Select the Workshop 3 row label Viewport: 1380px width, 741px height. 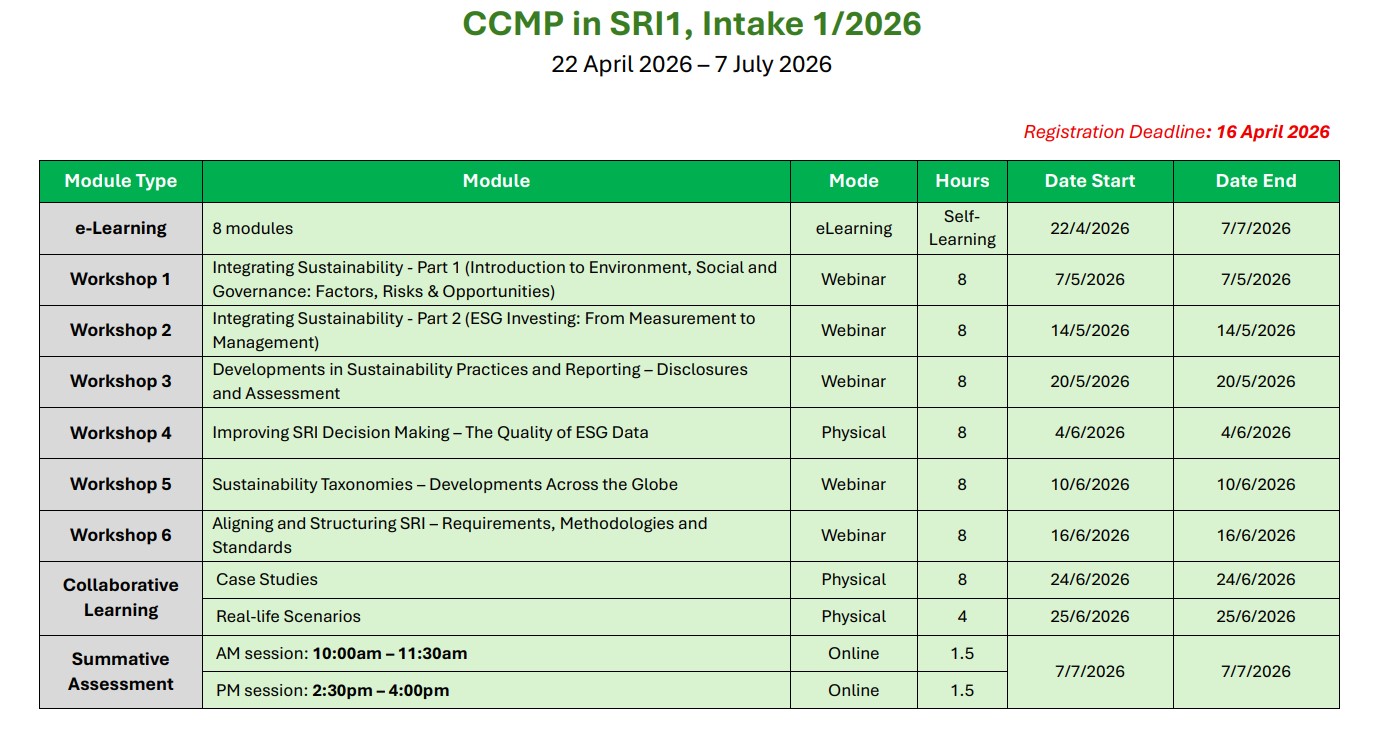(x=120, y=381)
